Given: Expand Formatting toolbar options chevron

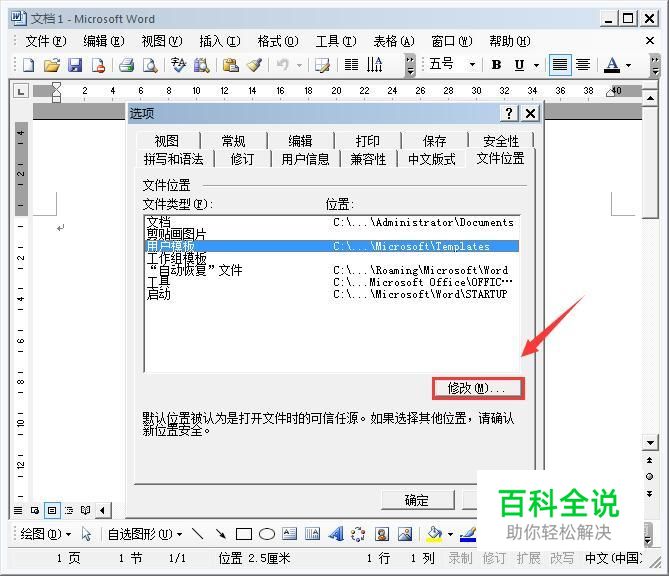Looking at the screenshot, I should coord(654,65).
